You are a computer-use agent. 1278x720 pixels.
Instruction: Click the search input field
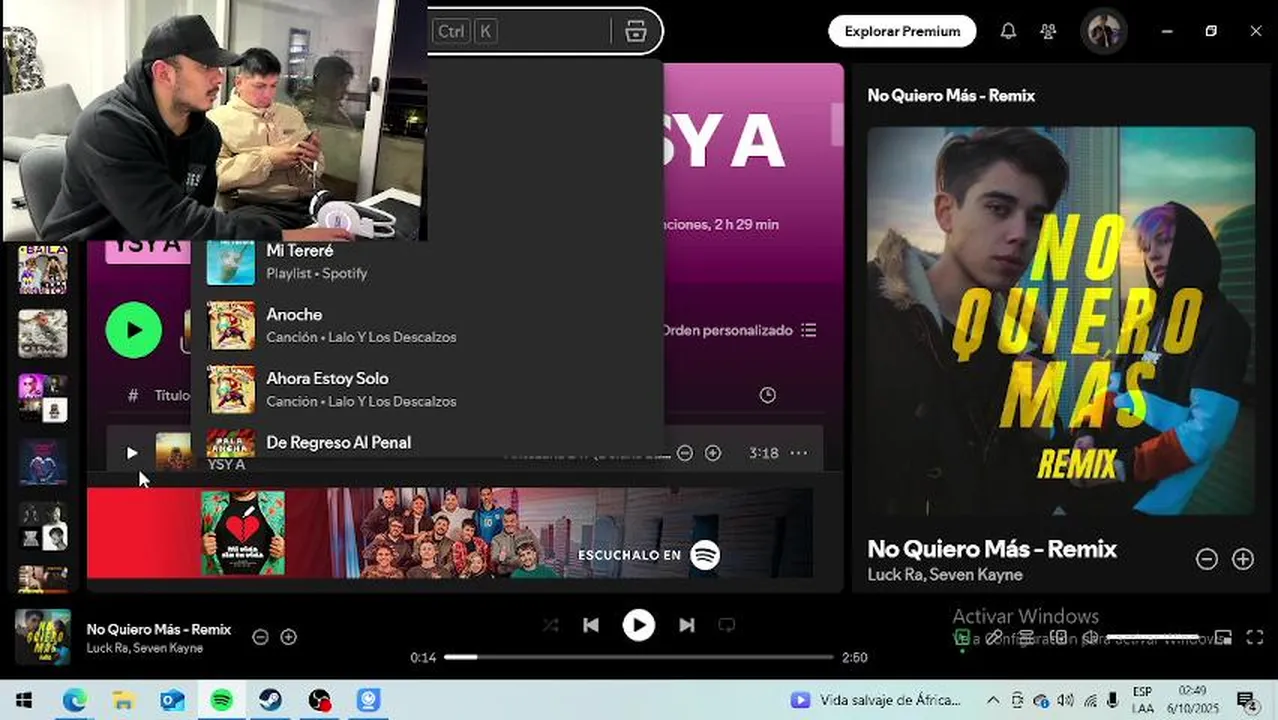(545, 31)
